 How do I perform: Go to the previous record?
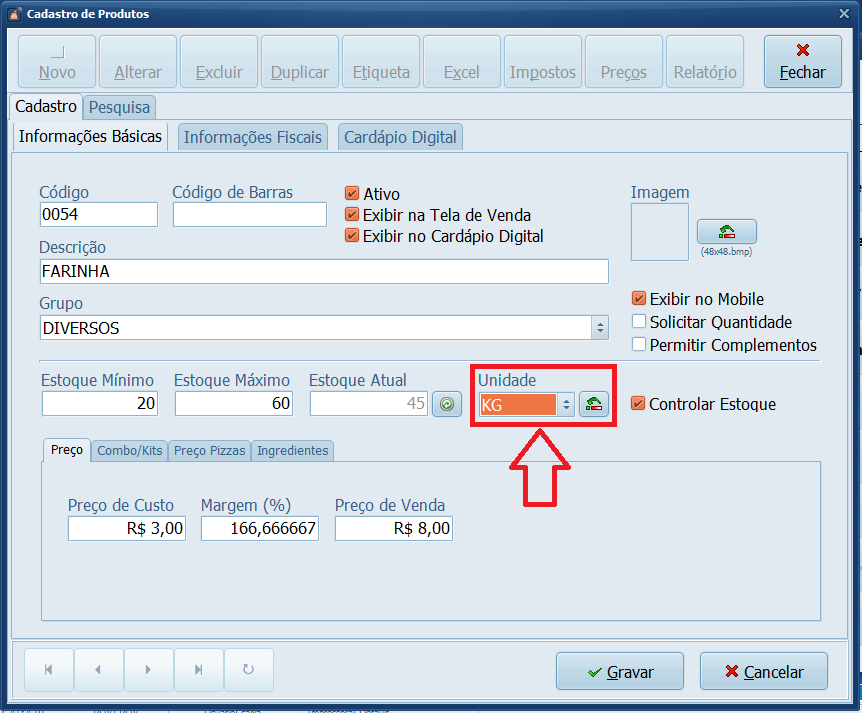[x=98, y=670]
